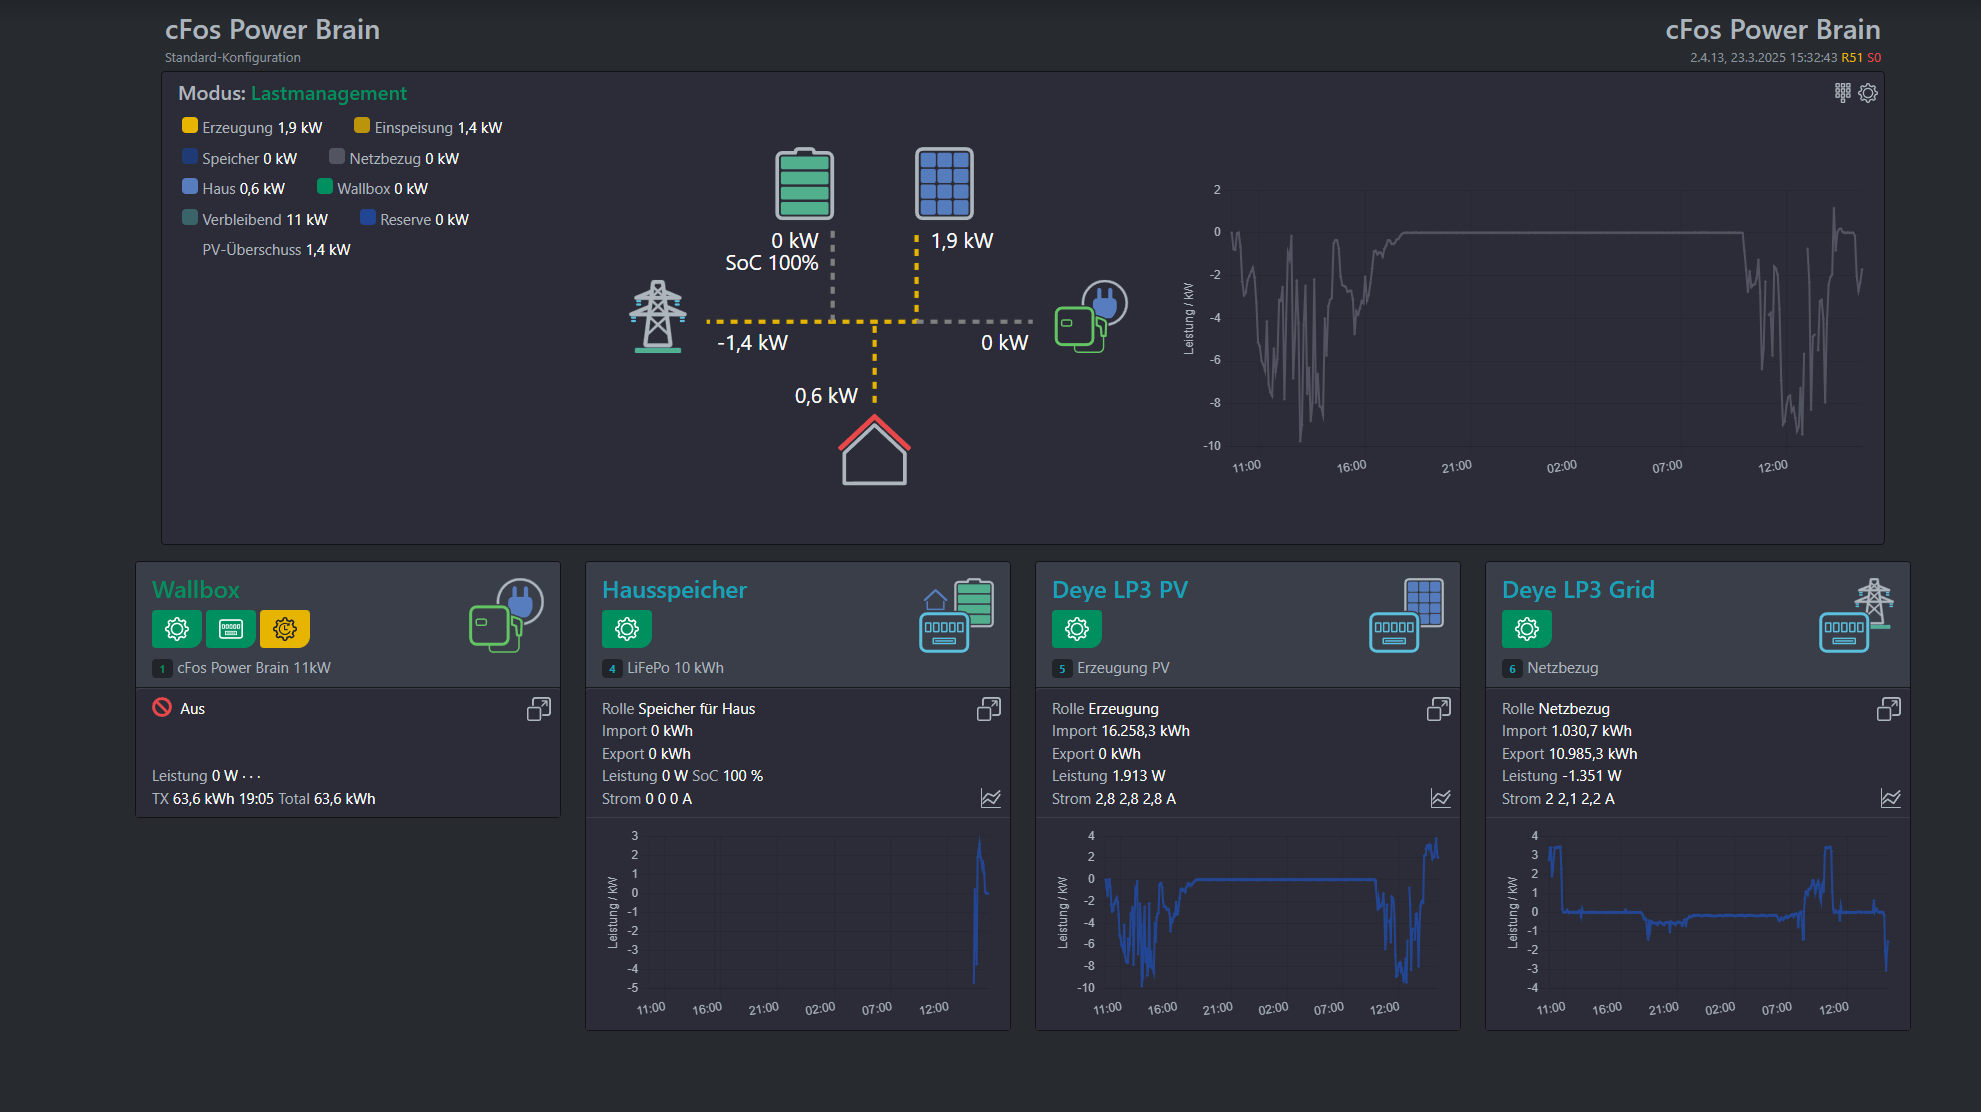Open Wallbox card pop-out window icon

click(539, 709)
